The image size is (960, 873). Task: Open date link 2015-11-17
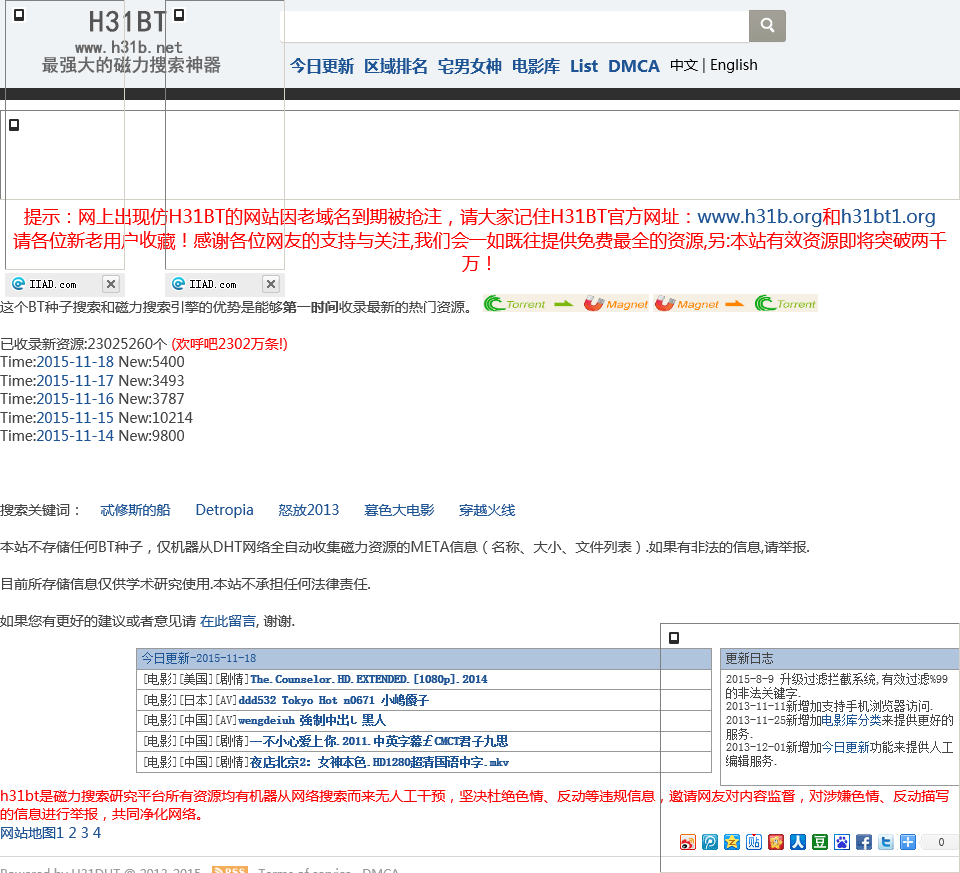tap(75, 381)
